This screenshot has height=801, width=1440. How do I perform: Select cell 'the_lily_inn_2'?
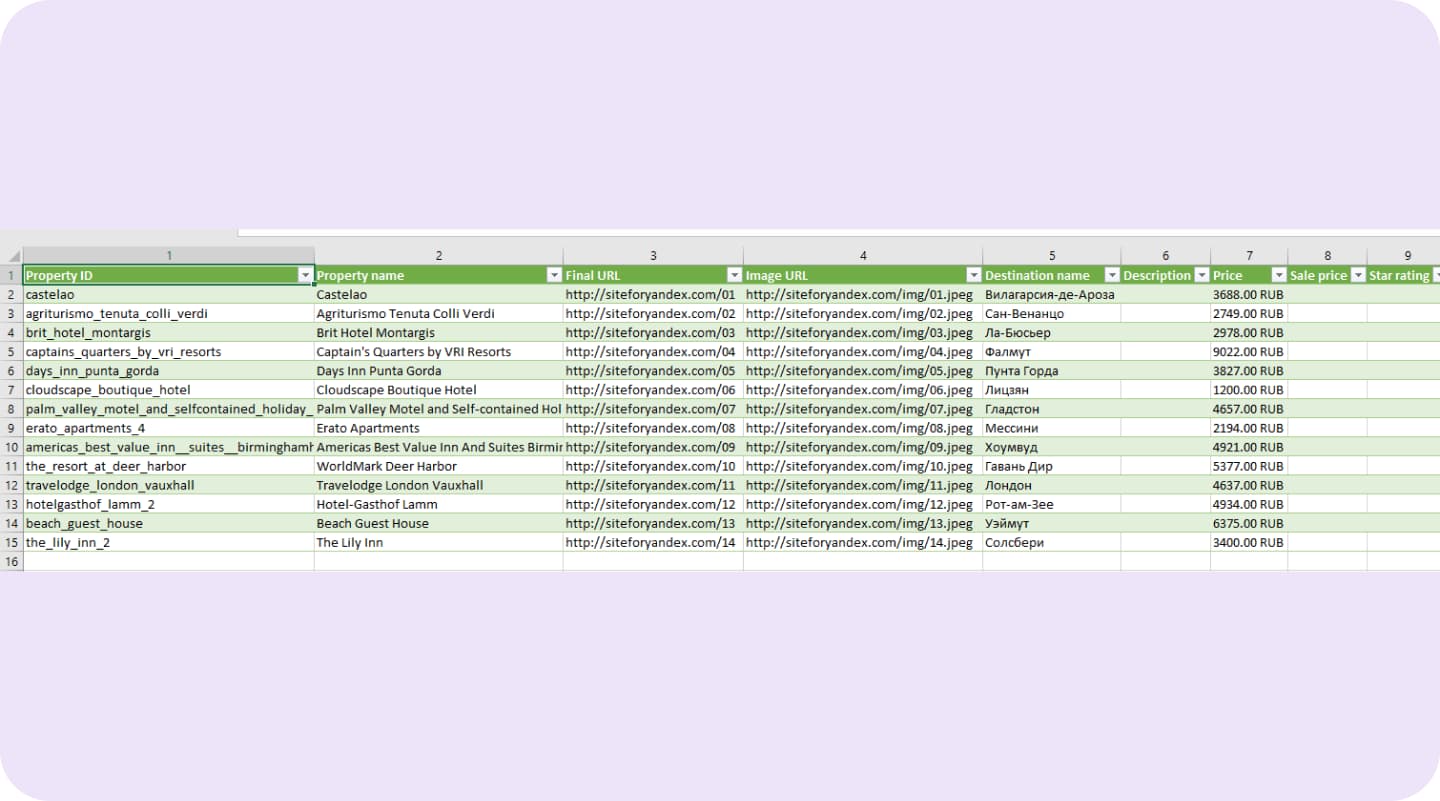168,542
